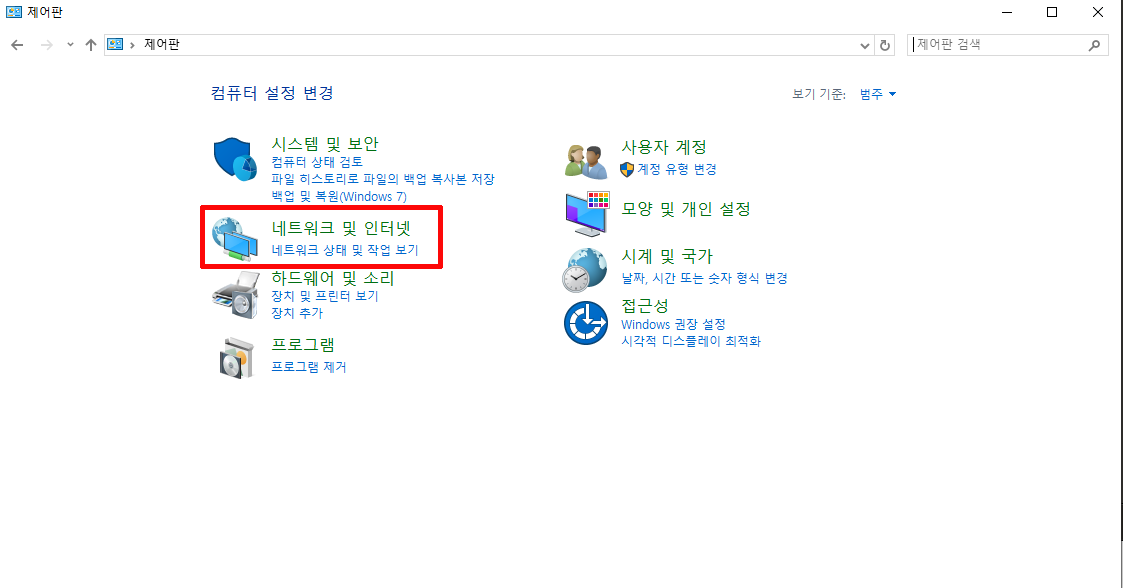Expand the address bar history dropdown
The width and height of the screenshot is (1123, 588).
click(864, 45)
